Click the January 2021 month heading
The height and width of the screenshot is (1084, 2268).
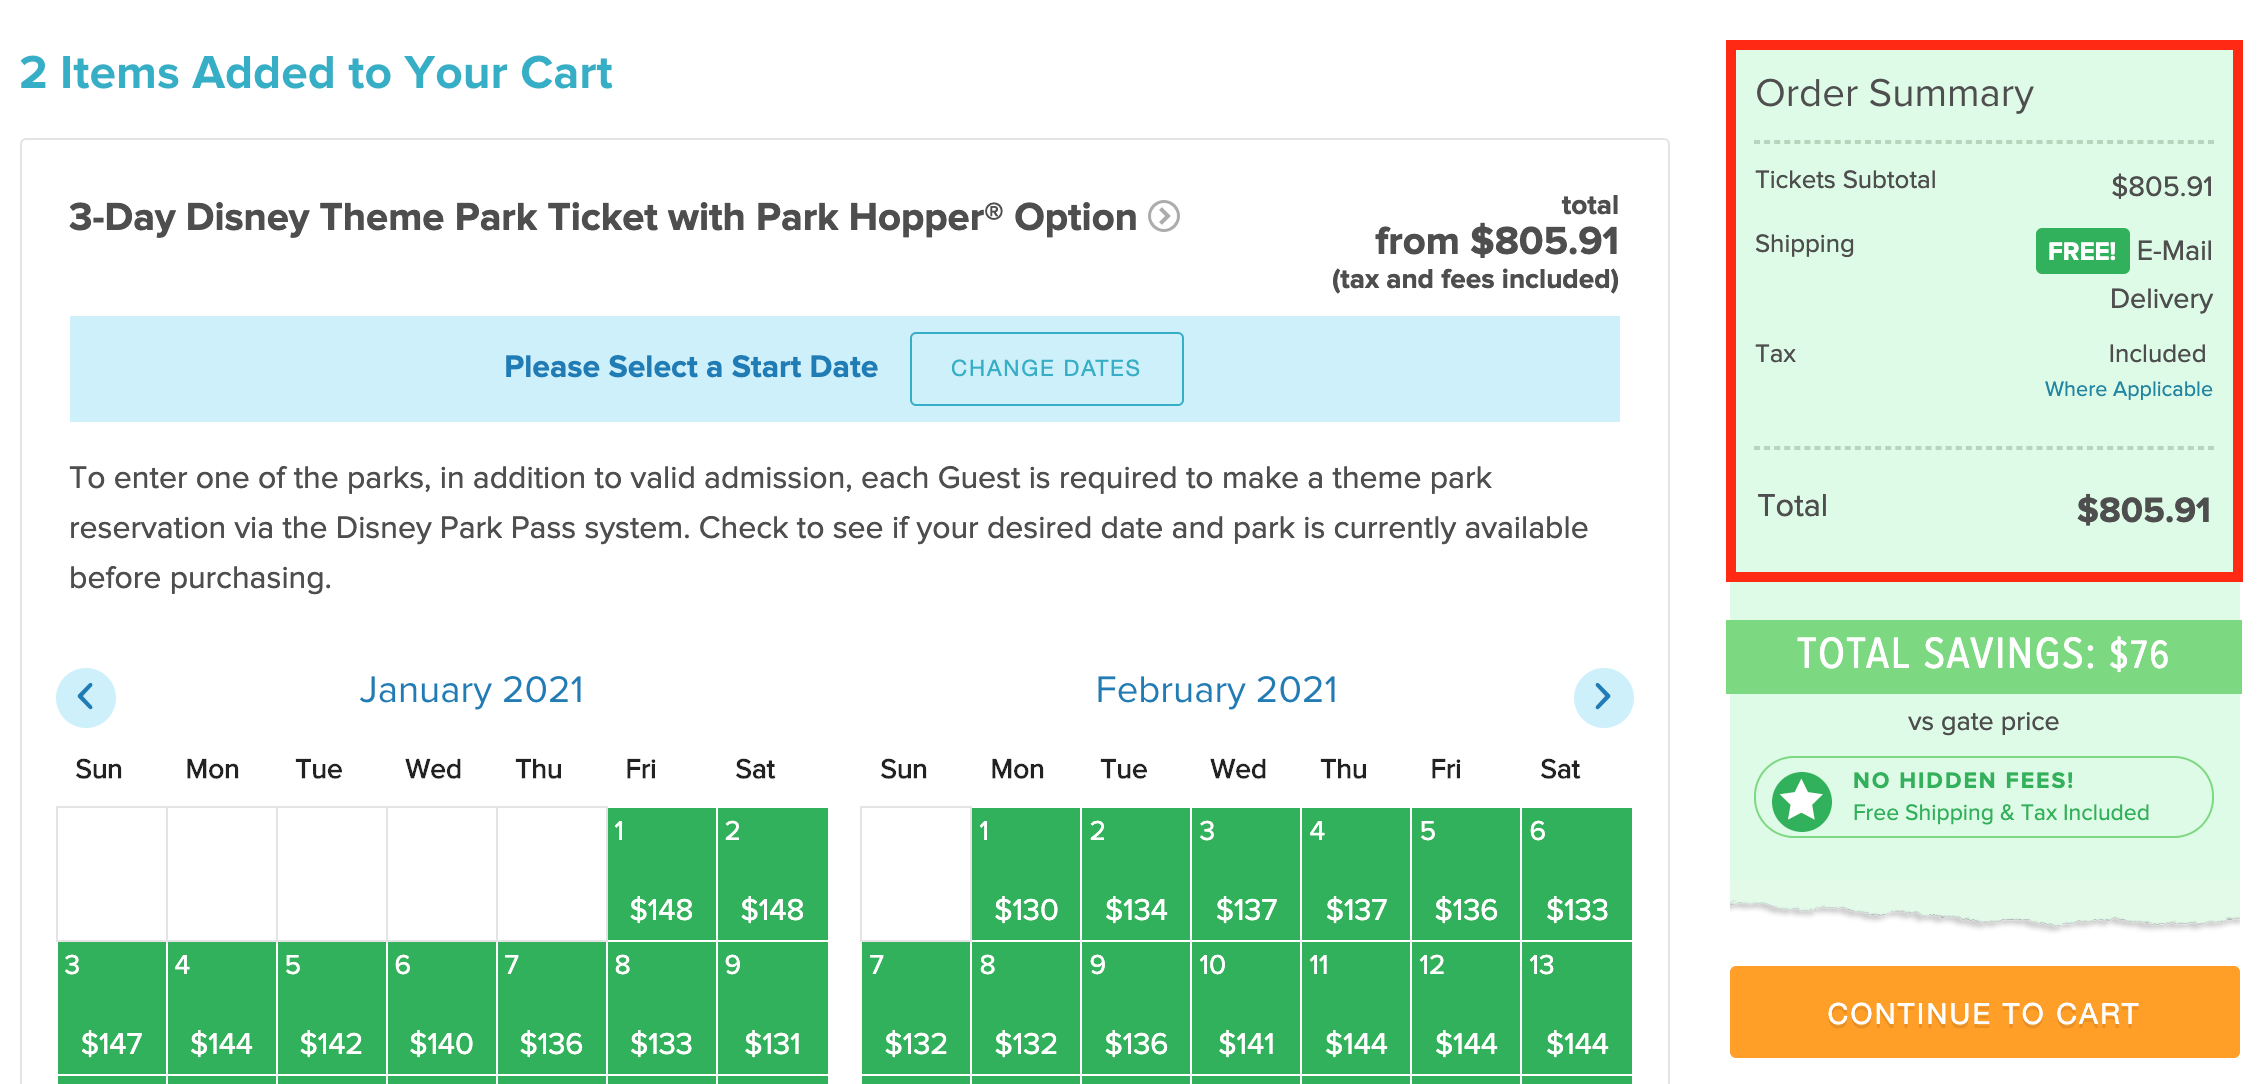click(472, 690)
